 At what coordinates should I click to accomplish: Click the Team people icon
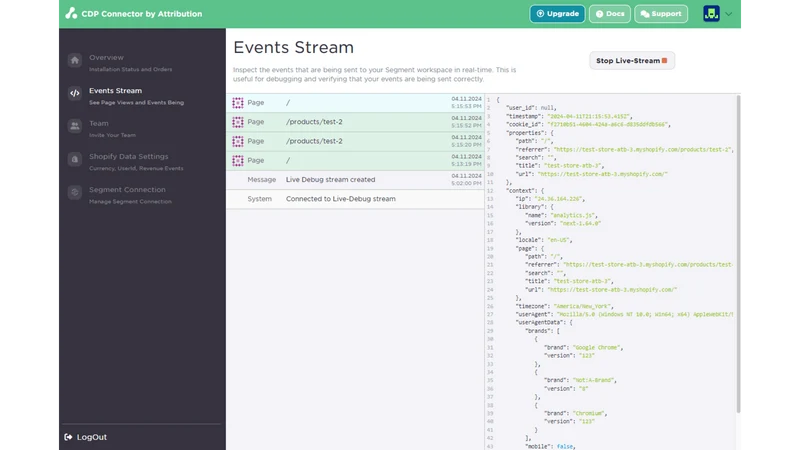pyautogui.click(x=74, y=126)
